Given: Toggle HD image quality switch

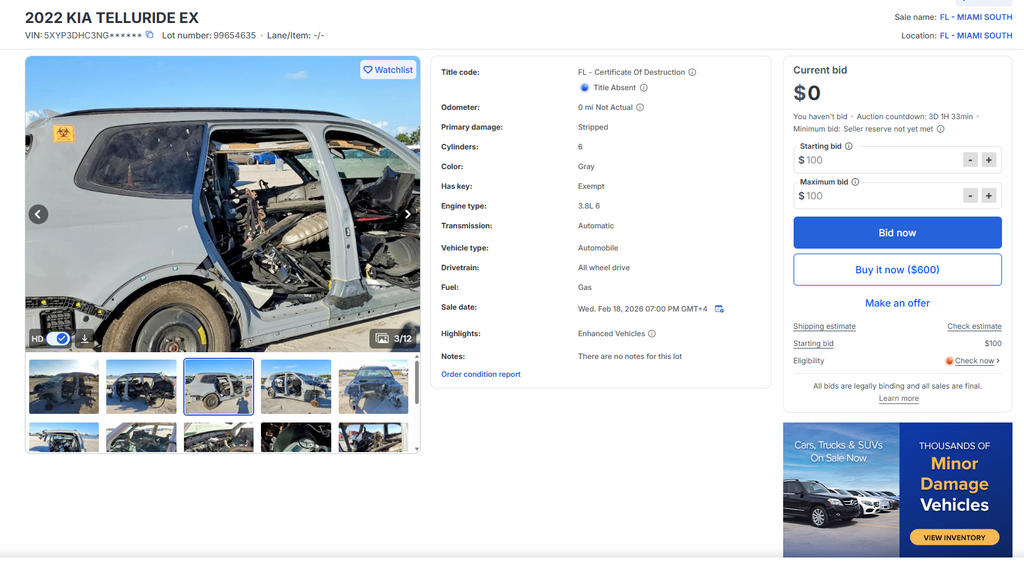Looking at the screenshot, I should pos(58,338).
